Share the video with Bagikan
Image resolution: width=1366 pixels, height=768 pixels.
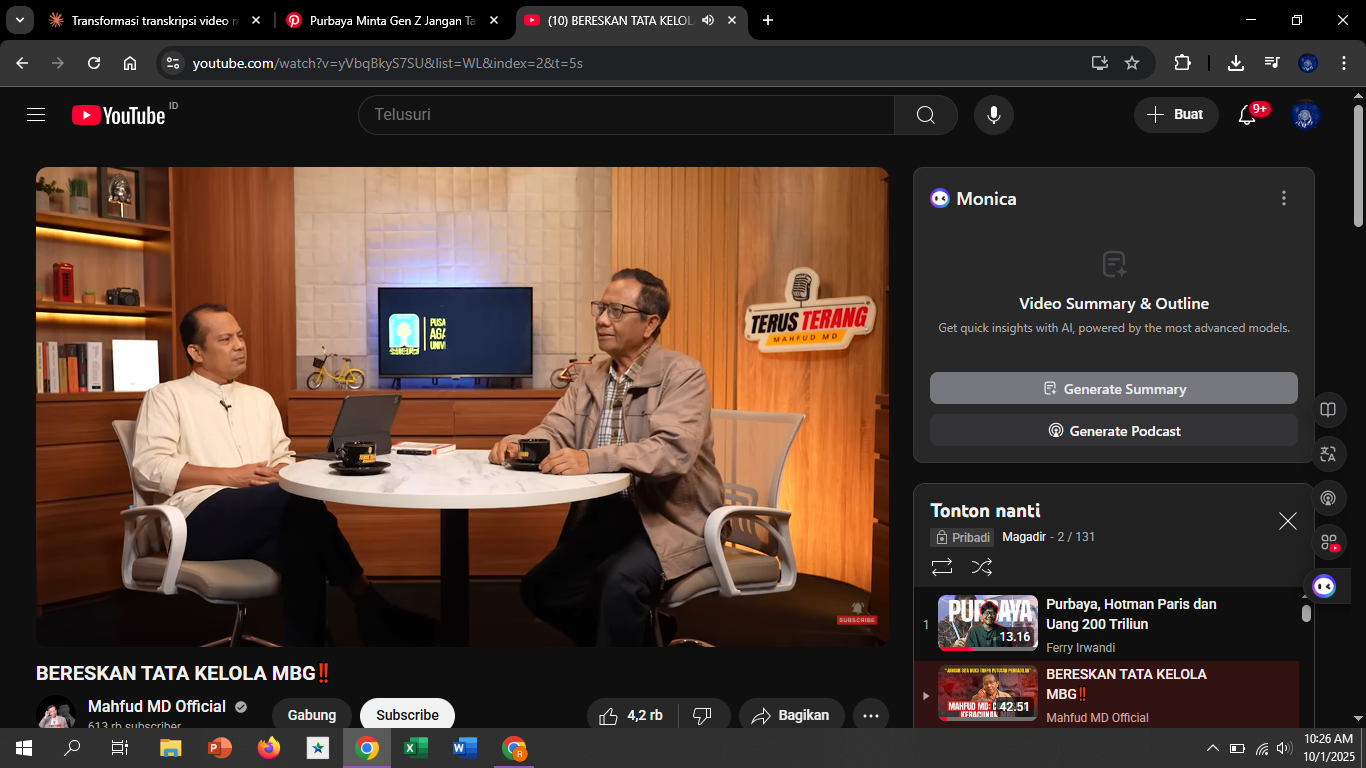coord(791,715)
